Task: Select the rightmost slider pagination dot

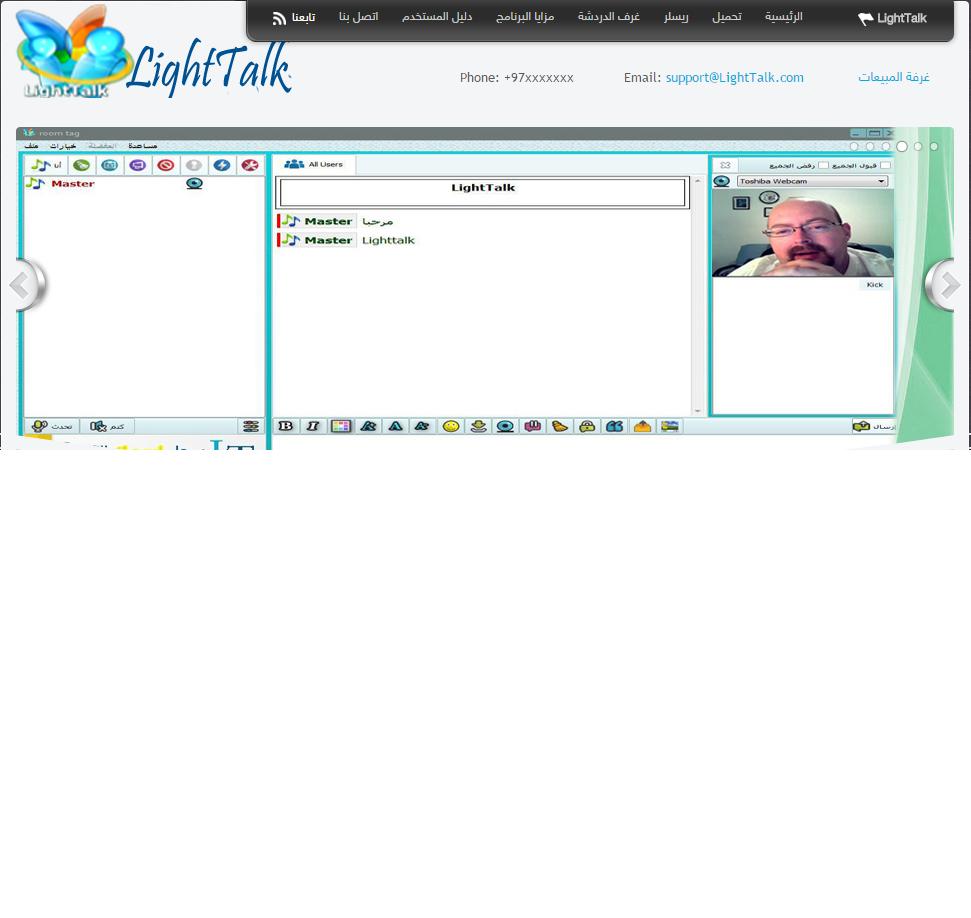Action: [x=934, y=147]
